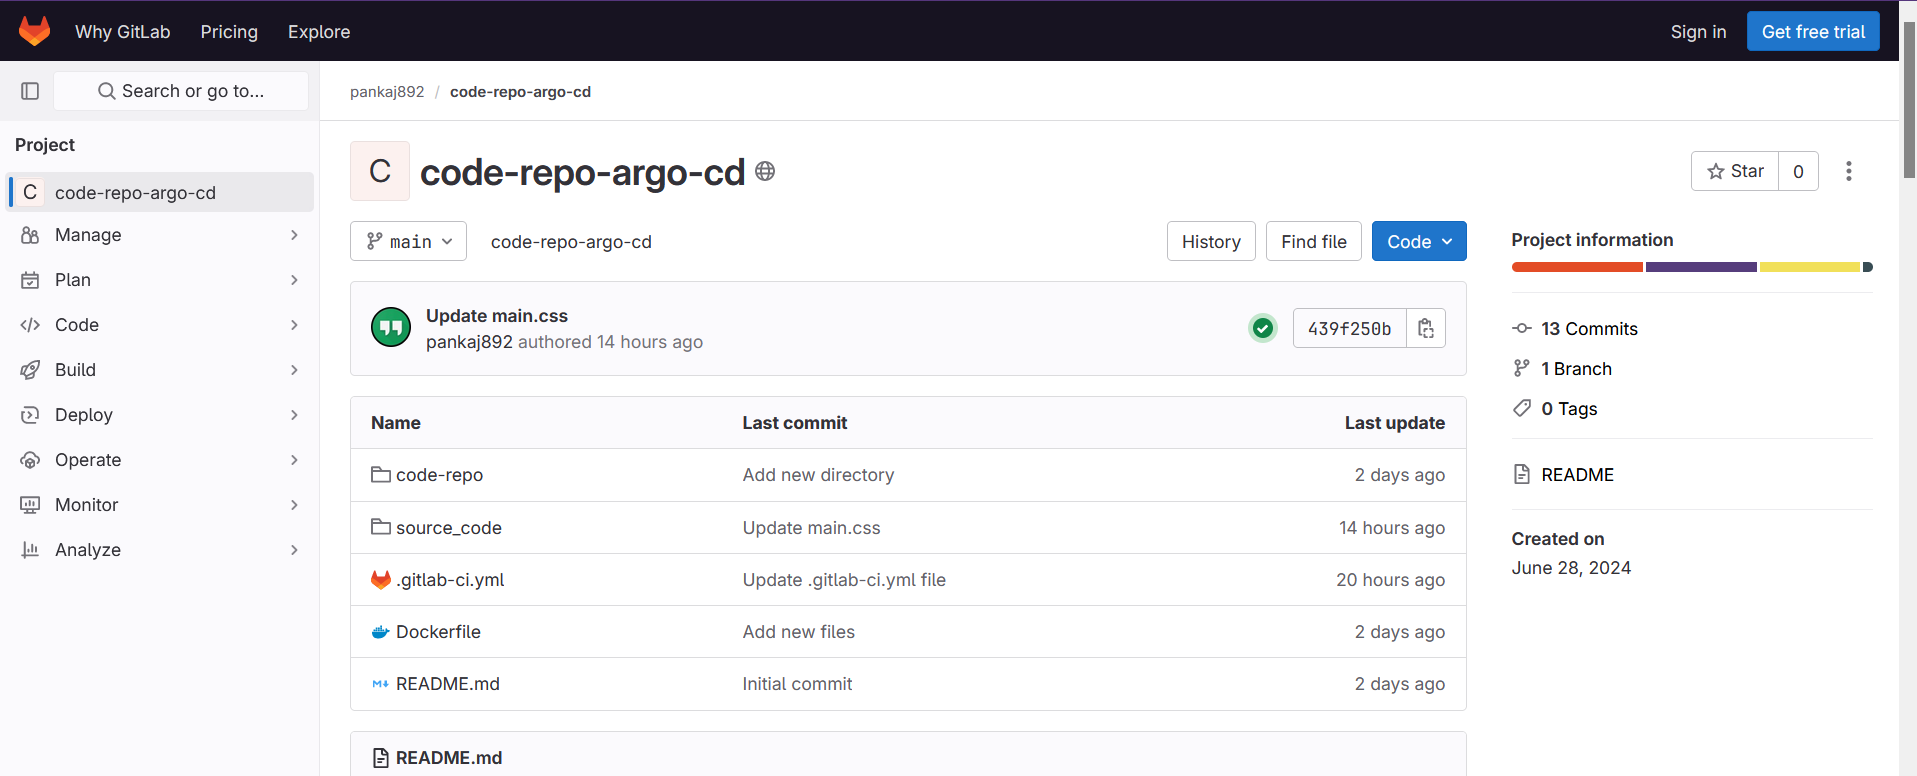Expand the Build section chevron

(x=294, y=370)
